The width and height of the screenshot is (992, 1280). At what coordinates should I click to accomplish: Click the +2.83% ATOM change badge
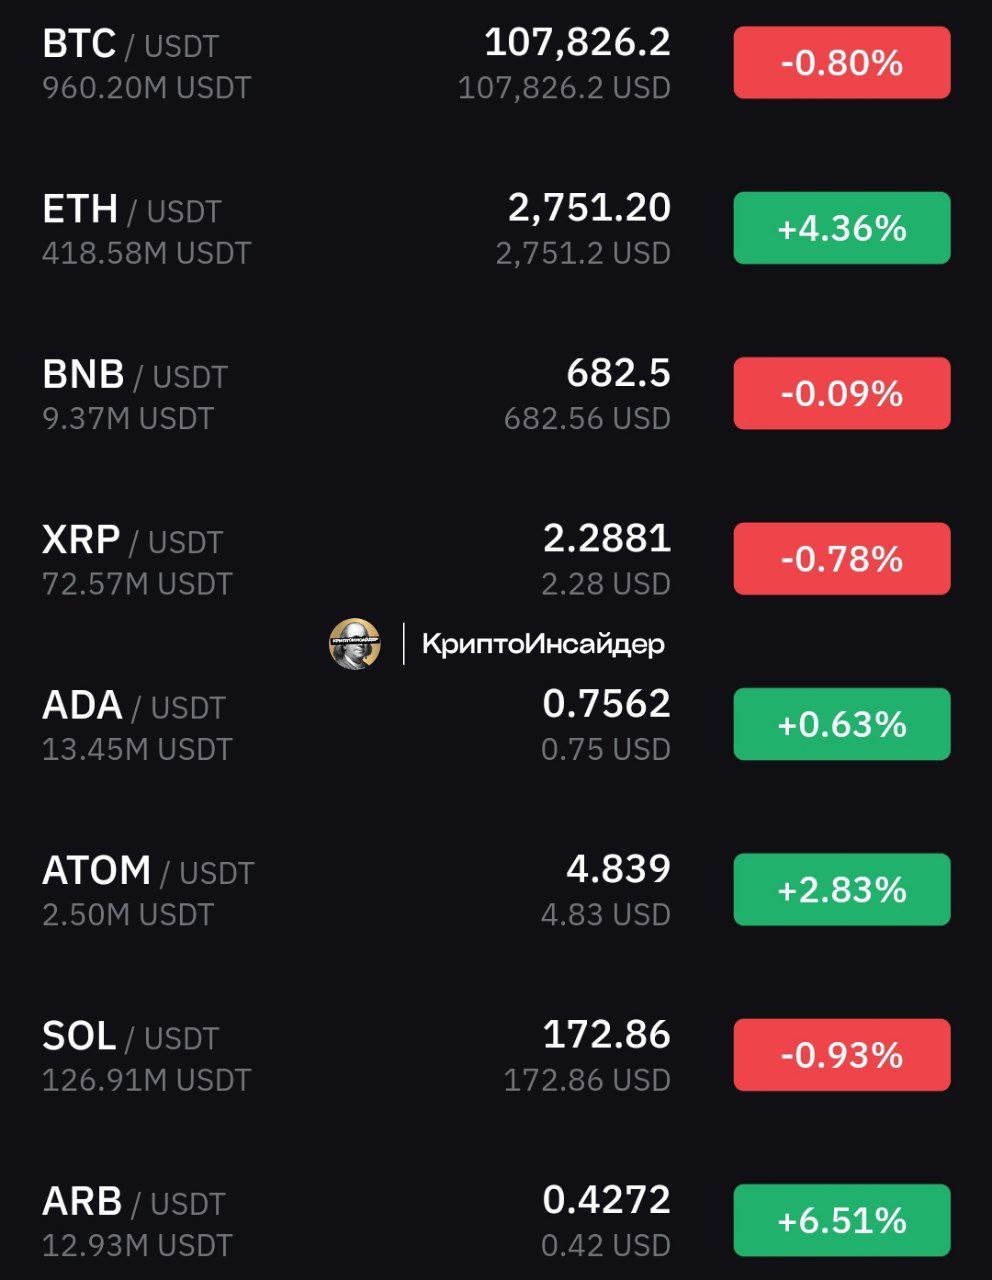(842, 889)
